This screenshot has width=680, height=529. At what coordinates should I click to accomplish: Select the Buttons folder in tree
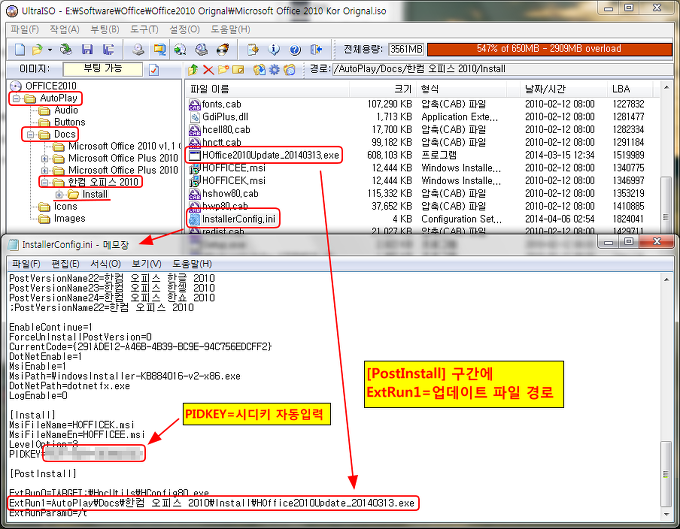click(x=69, y=122)
